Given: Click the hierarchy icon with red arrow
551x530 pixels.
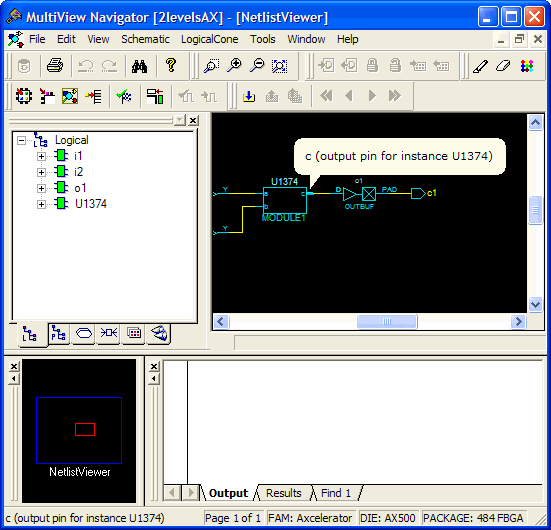Looking at the screenshot, I should (47, 96).
